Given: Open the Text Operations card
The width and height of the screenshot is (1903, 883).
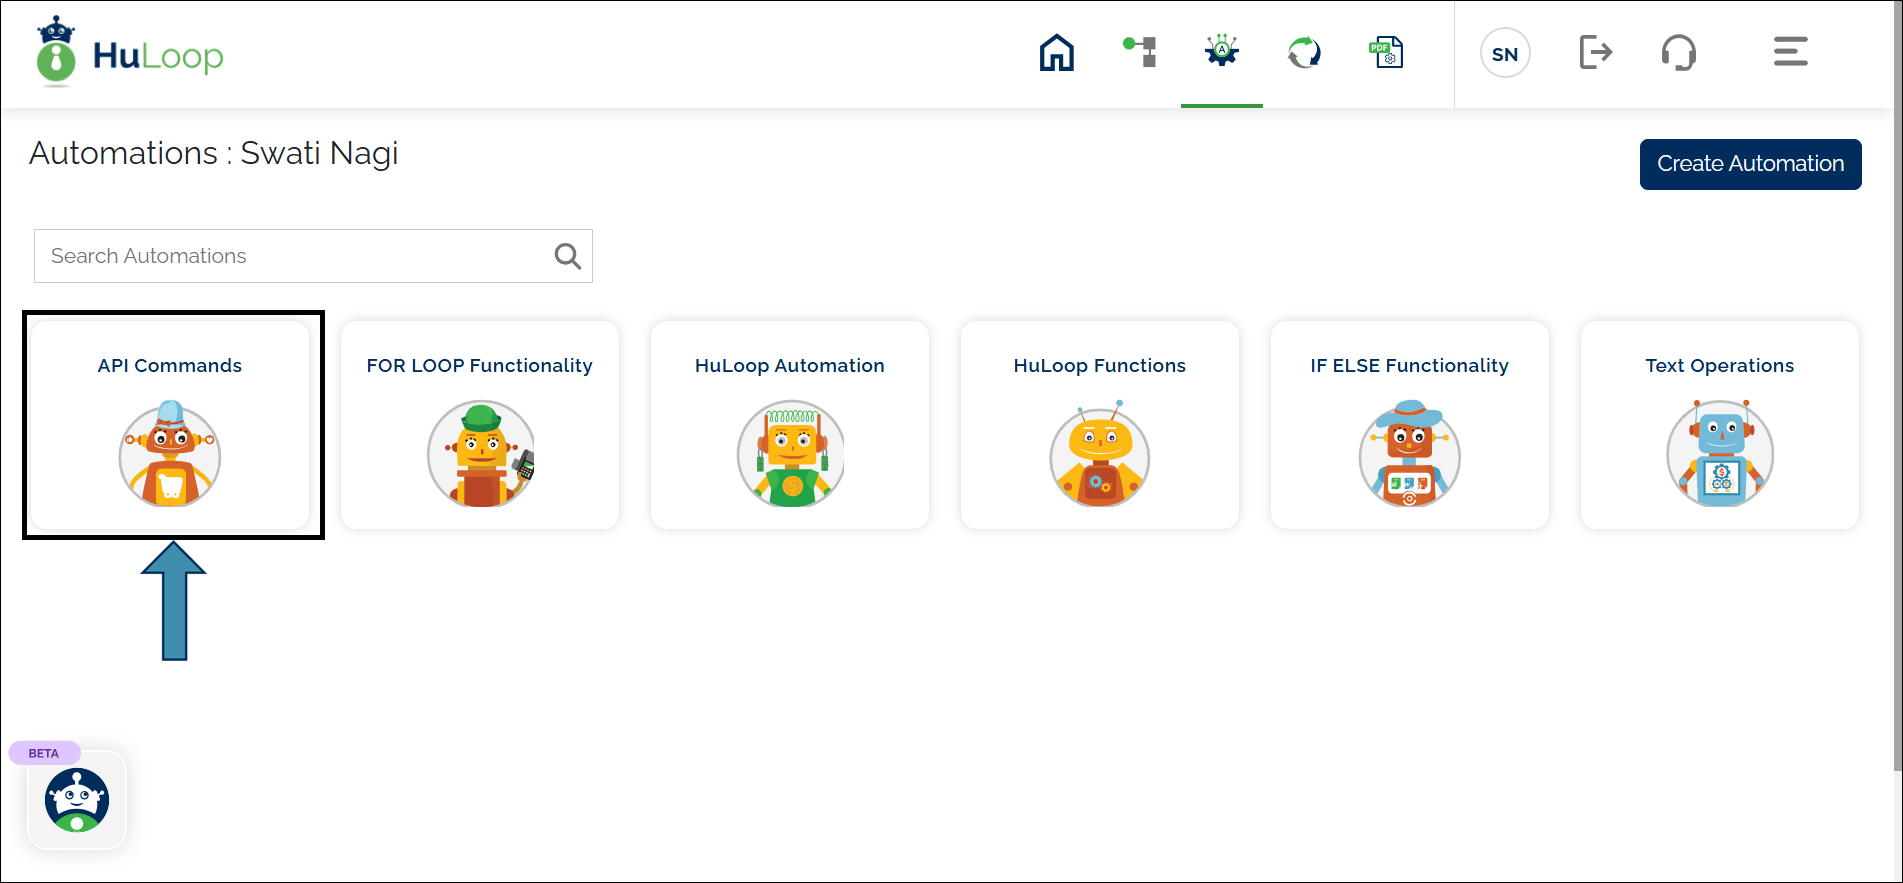Looking at the screenshot, I should pos(1720,425).
